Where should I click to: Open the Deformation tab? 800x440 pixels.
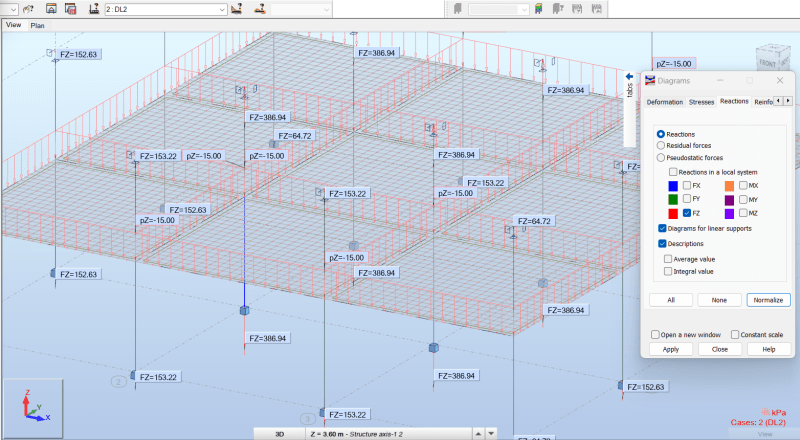click(x=664, y=102)
